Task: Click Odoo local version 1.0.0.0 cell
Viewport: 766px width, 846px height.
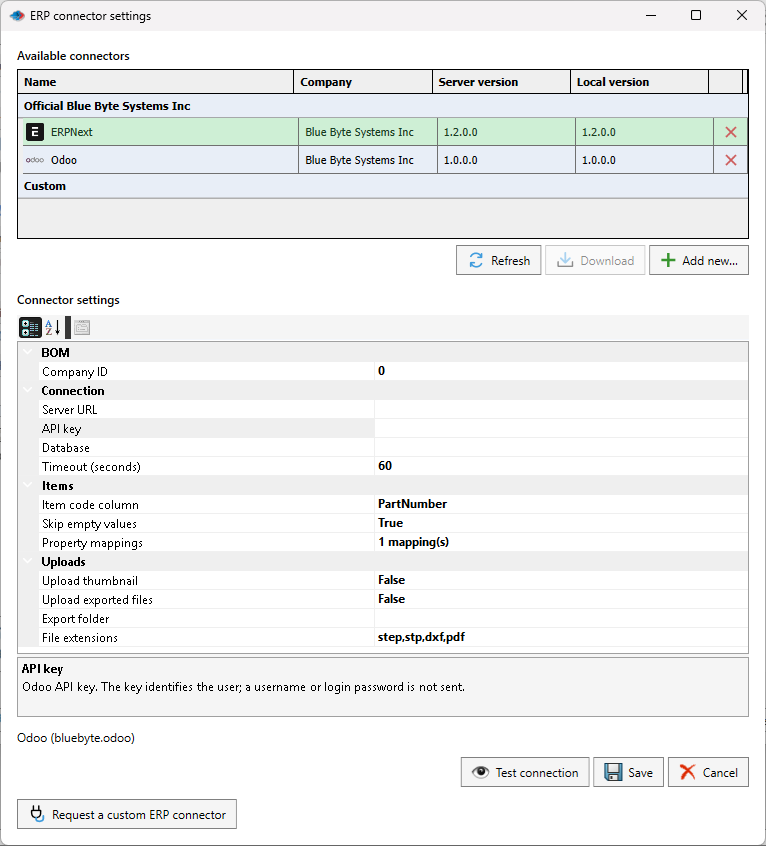Action: 644,160
